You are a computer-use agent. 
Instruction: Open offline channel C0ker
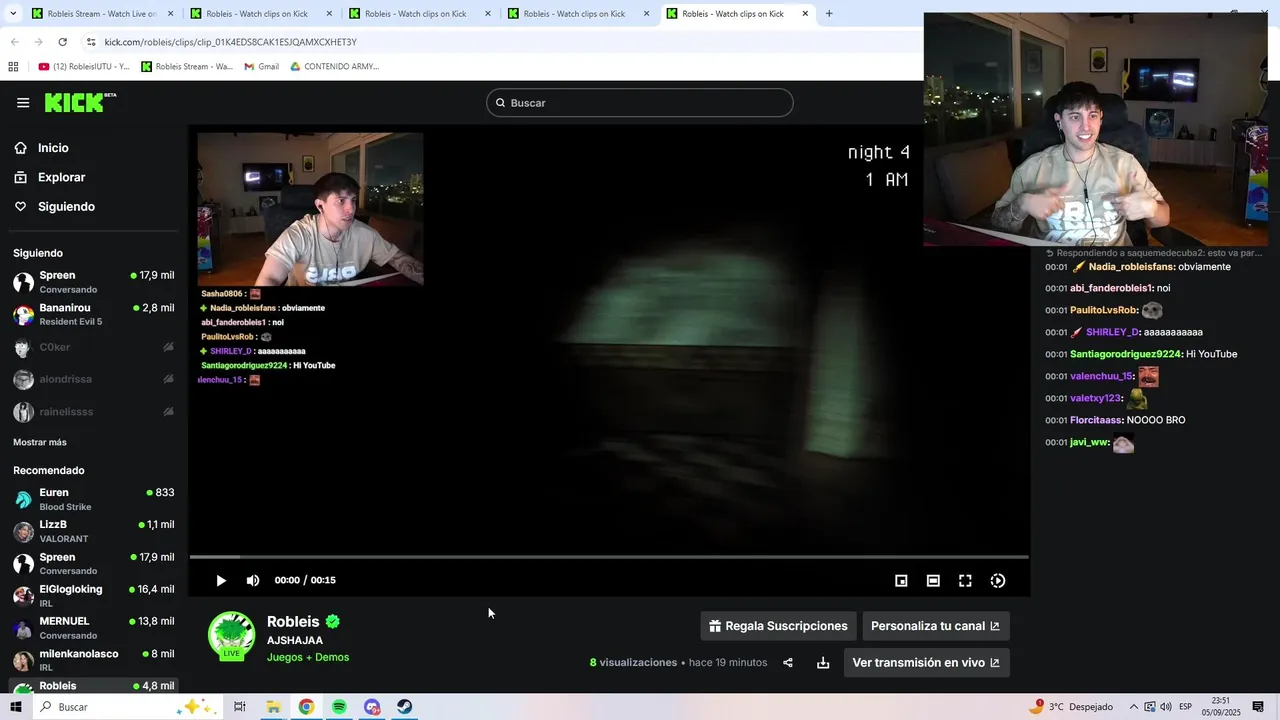[x=94, y=347]
